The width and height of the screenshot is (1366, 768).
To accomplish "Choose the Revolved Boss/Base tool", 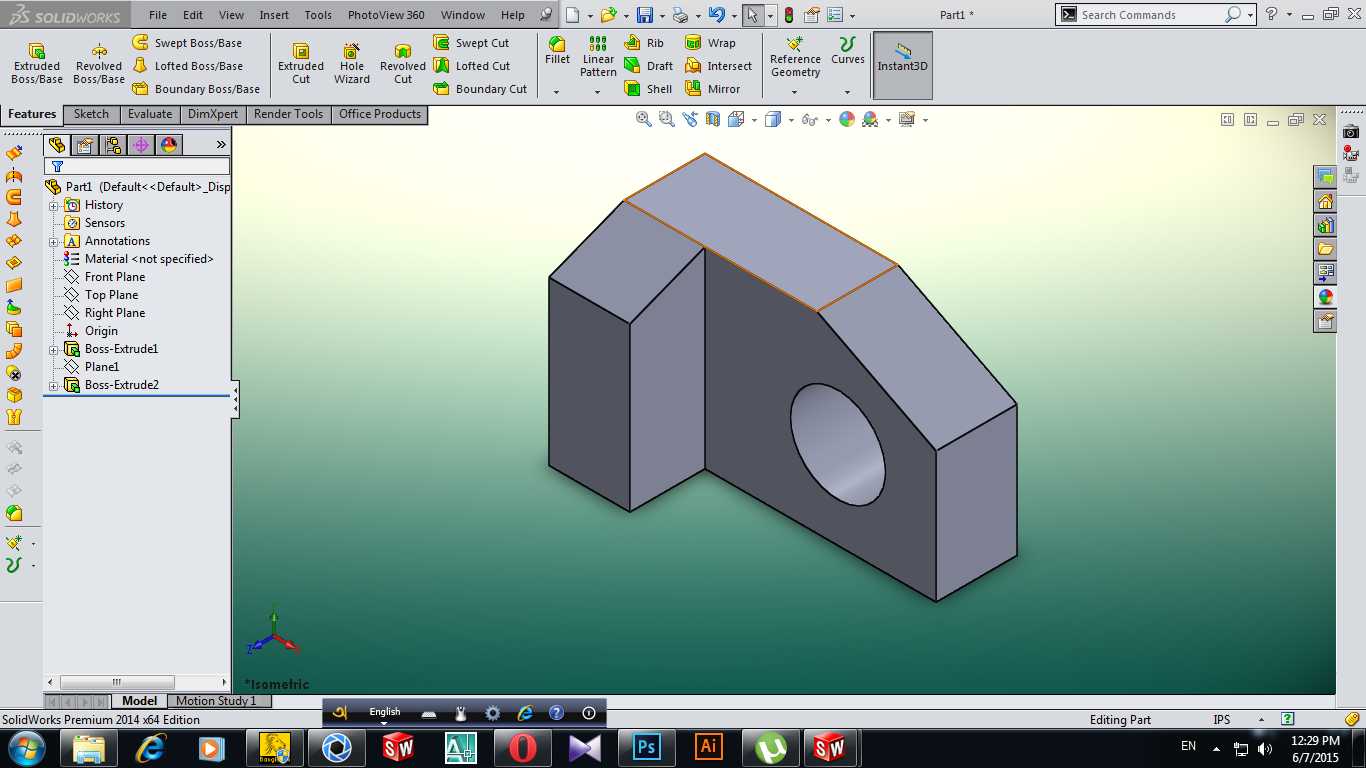I will pyautogui.click(x=99, y=64).
